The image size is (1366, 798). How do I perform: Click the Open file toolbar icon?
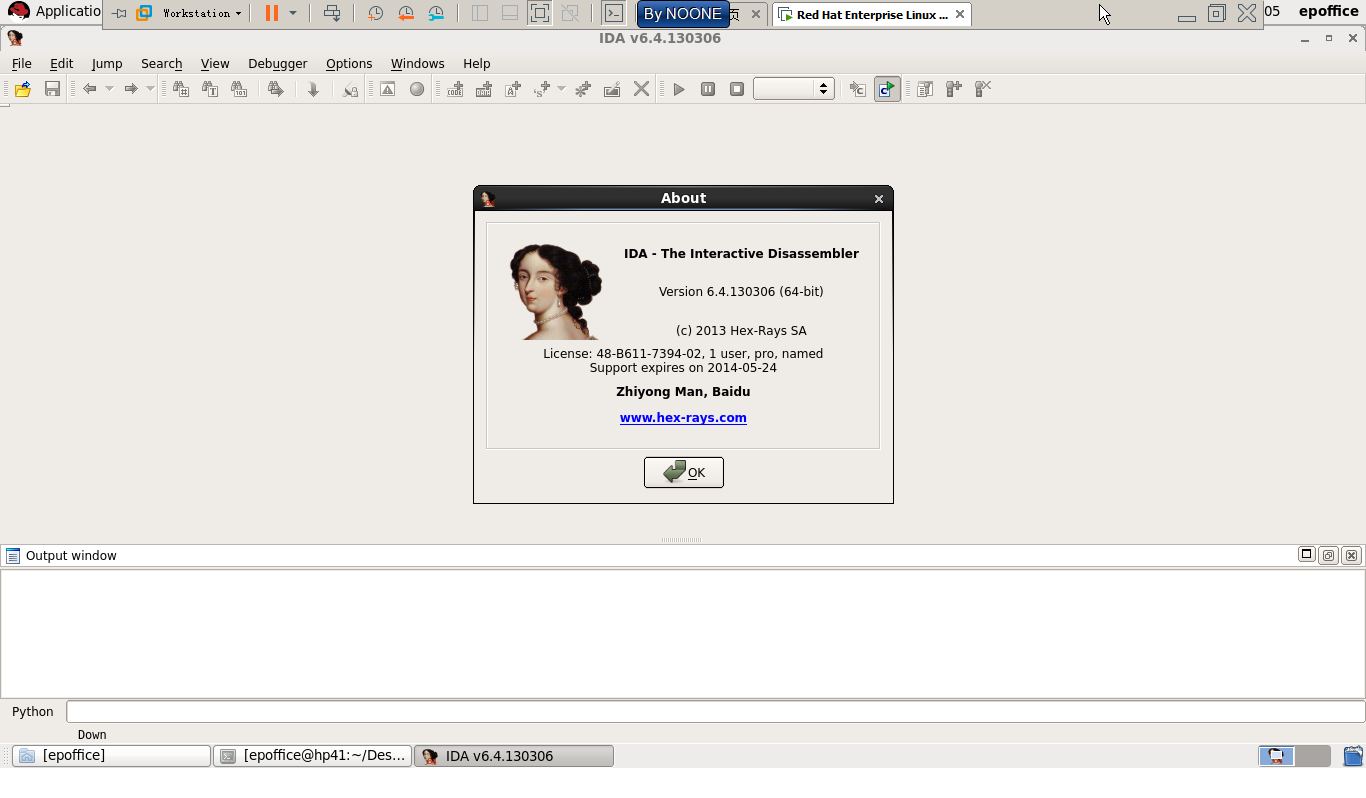point(23,89)
